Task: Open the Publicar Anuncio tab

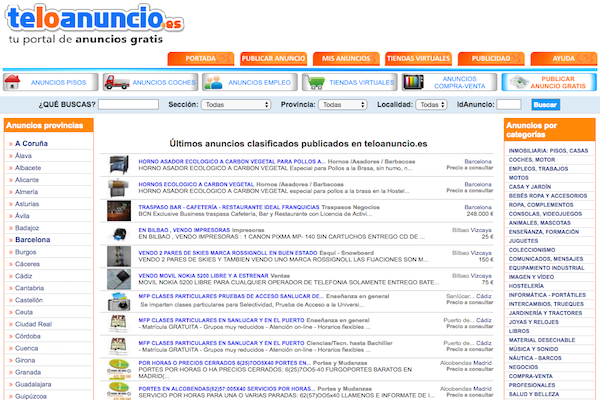Action: click(273, 59)
